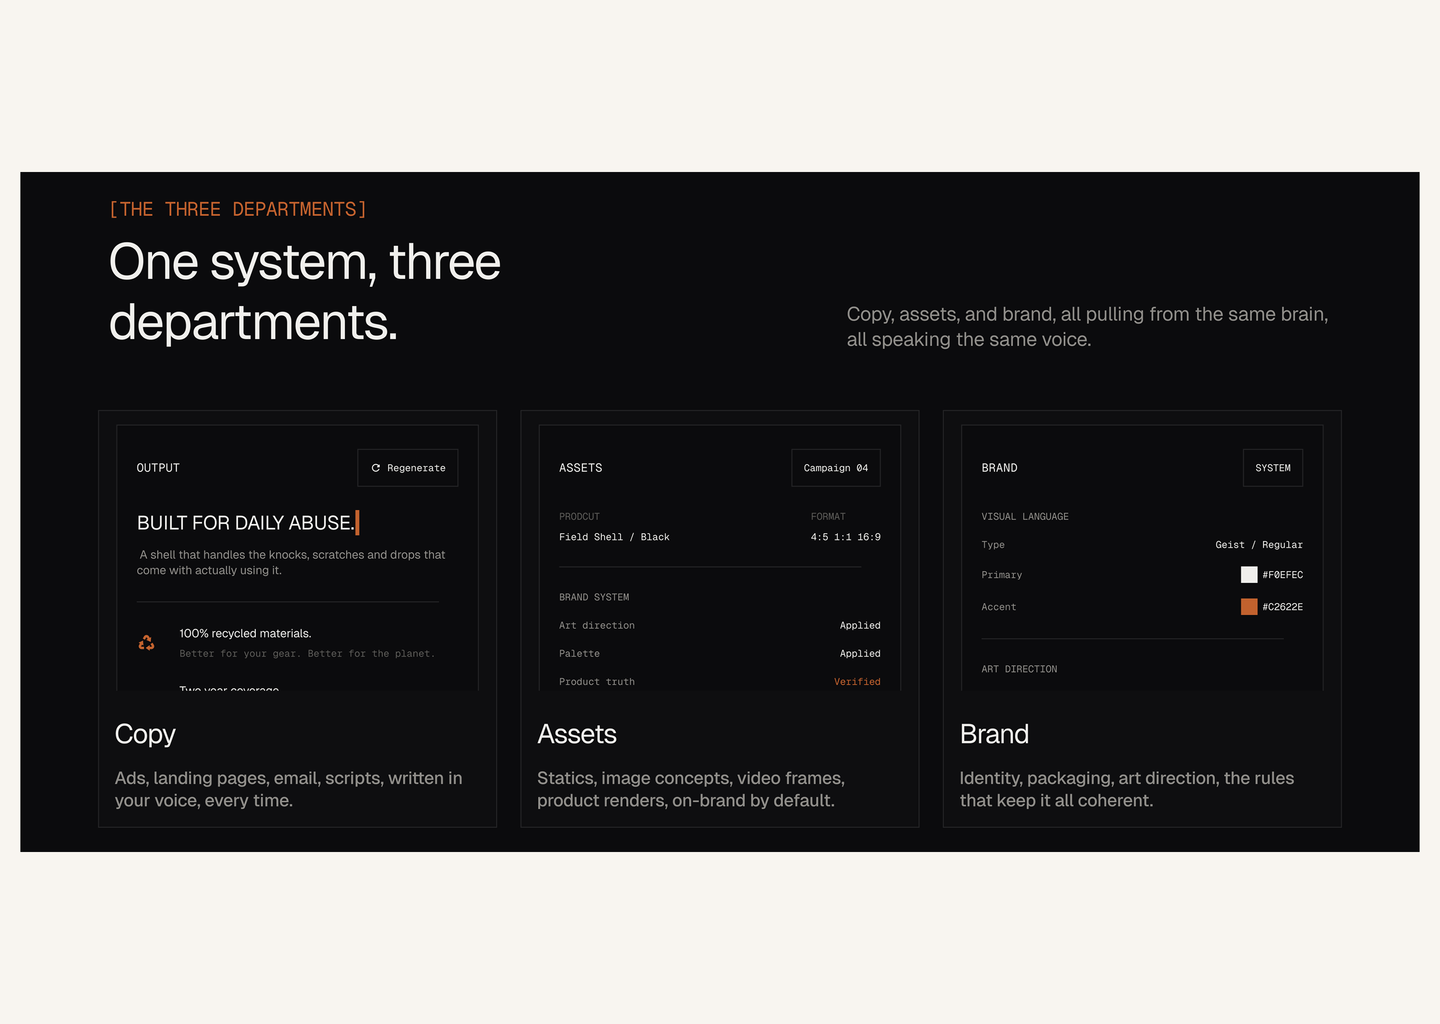
Task: Open the Campaign 04 button
Action: (836, 468)
